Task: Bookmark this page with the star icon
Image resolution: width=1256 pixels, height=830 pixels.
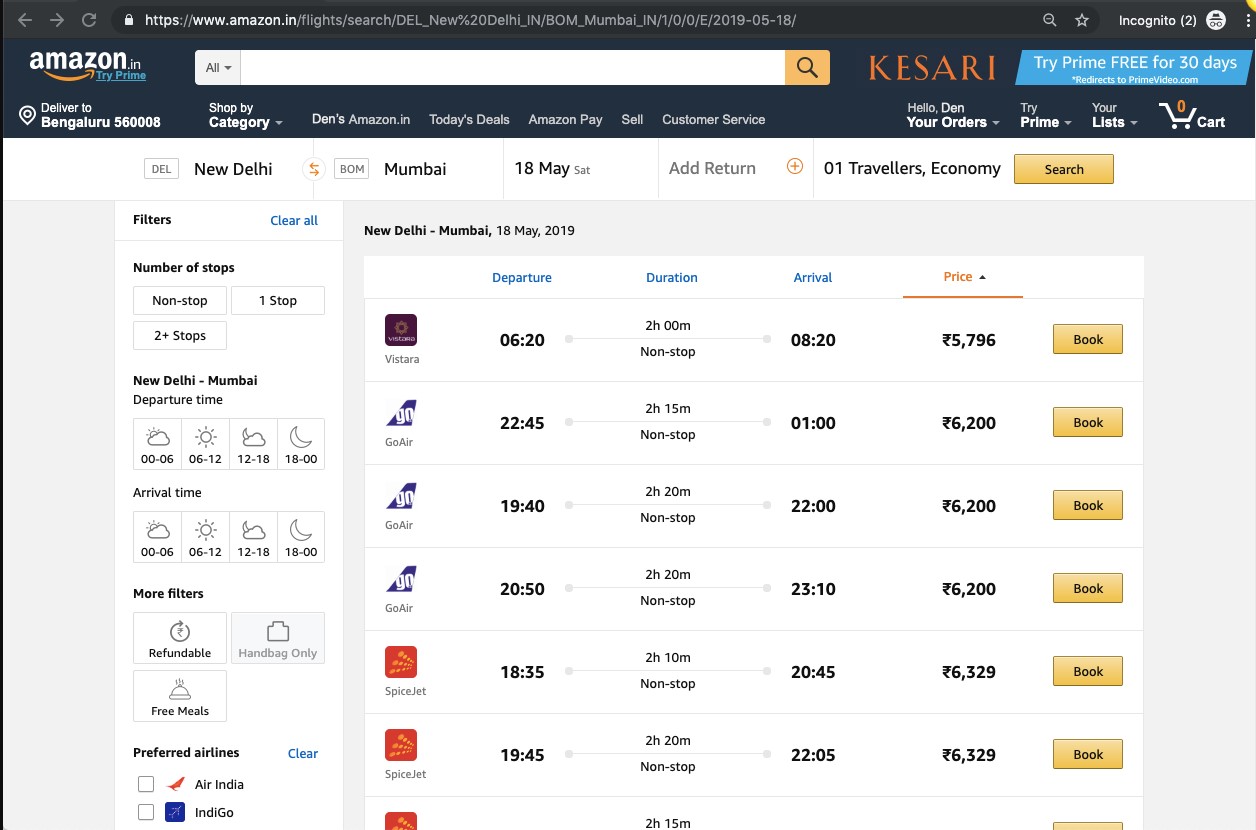Action: 1082,20
